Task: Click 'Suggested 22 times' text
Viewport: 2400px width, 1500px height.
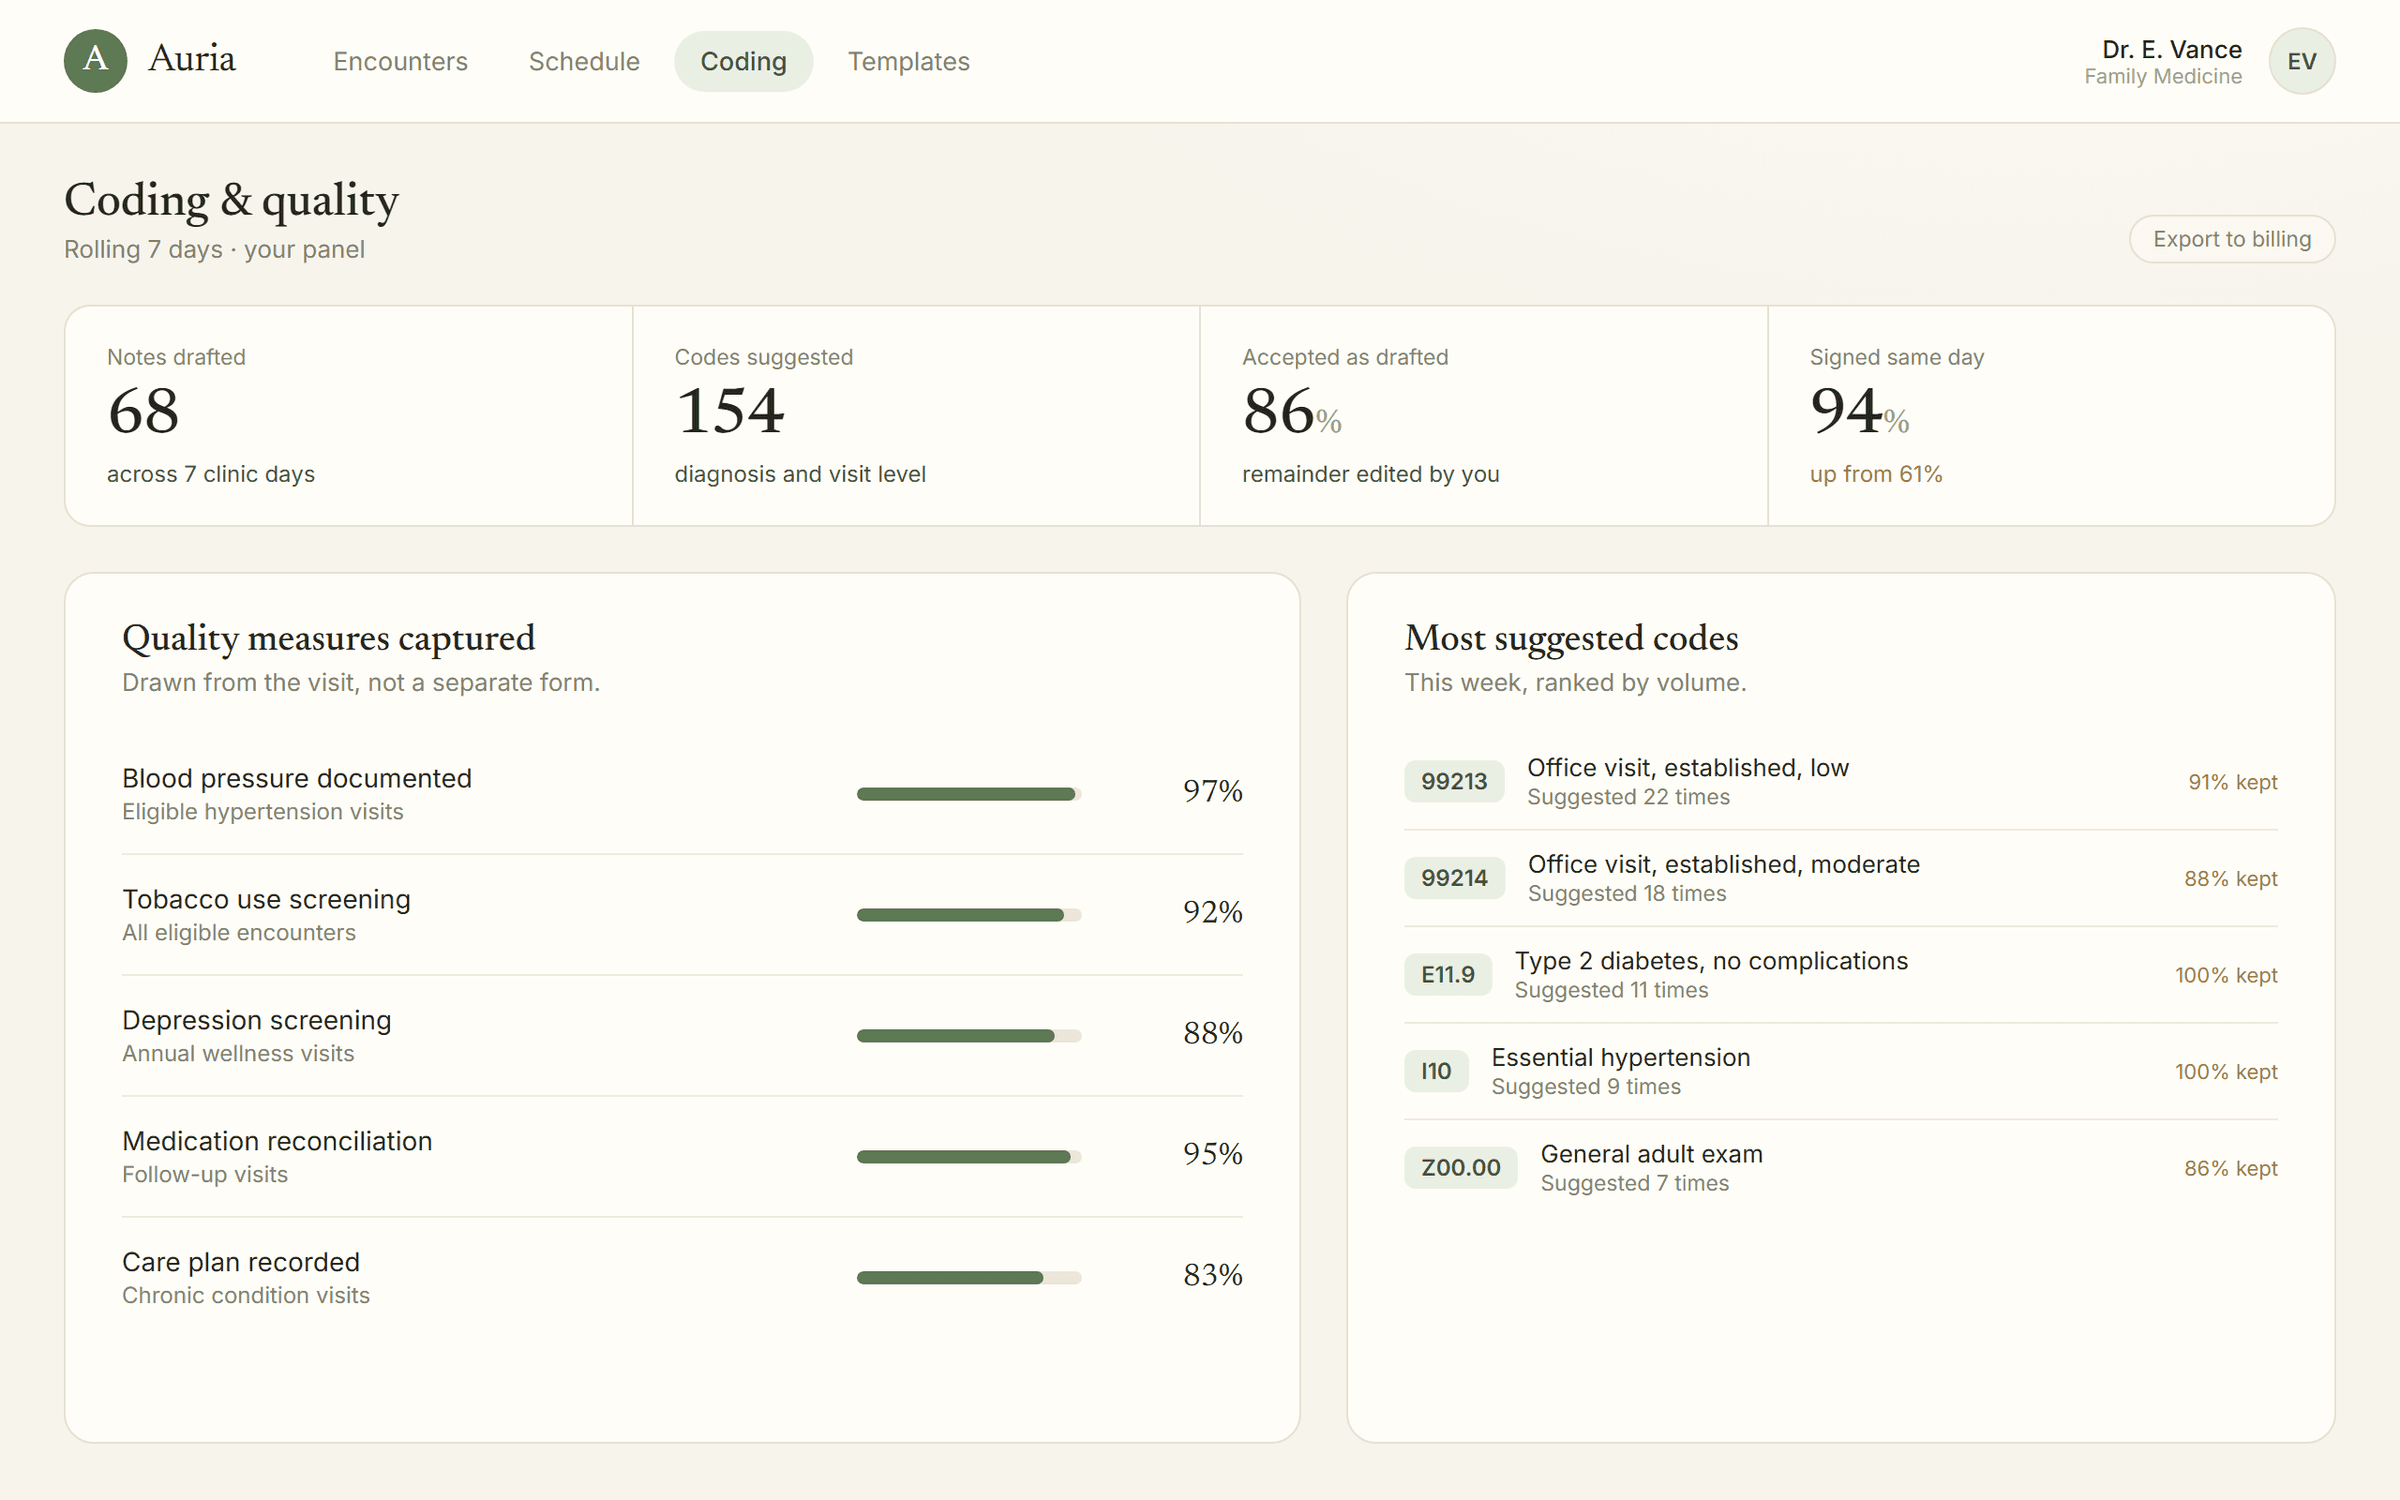Action: [x=1628, y=797]
